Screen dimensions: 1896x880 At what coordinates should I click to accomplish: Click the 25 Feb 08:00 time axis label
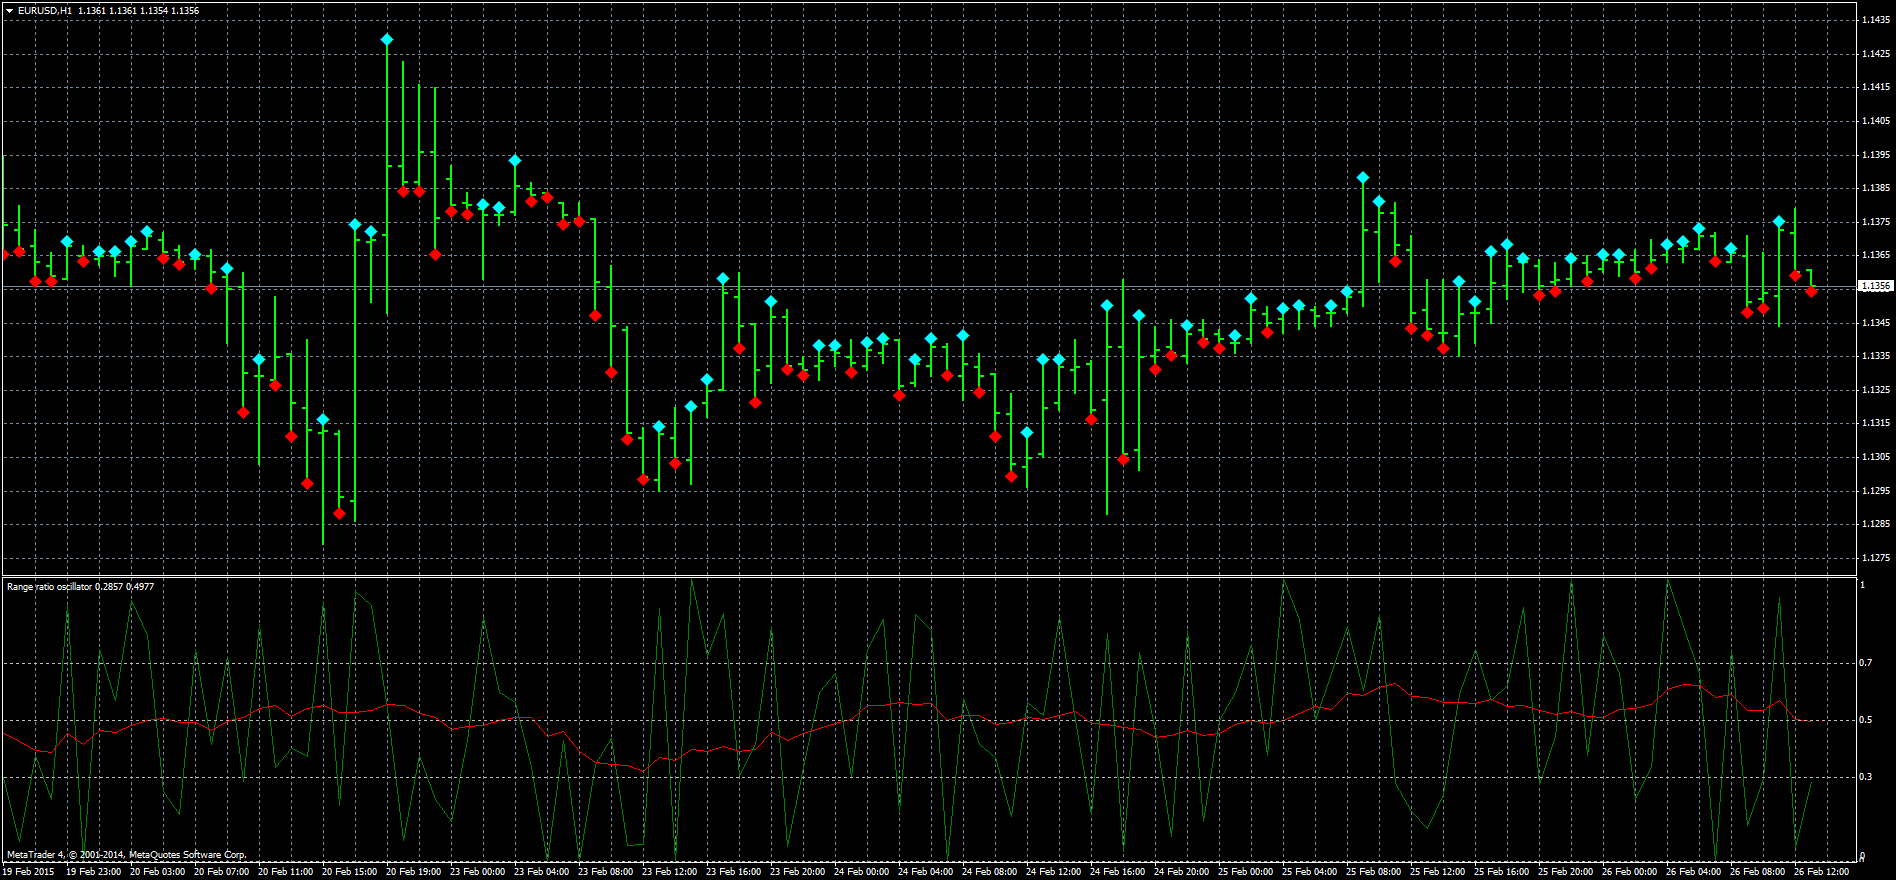point(1373,872)
